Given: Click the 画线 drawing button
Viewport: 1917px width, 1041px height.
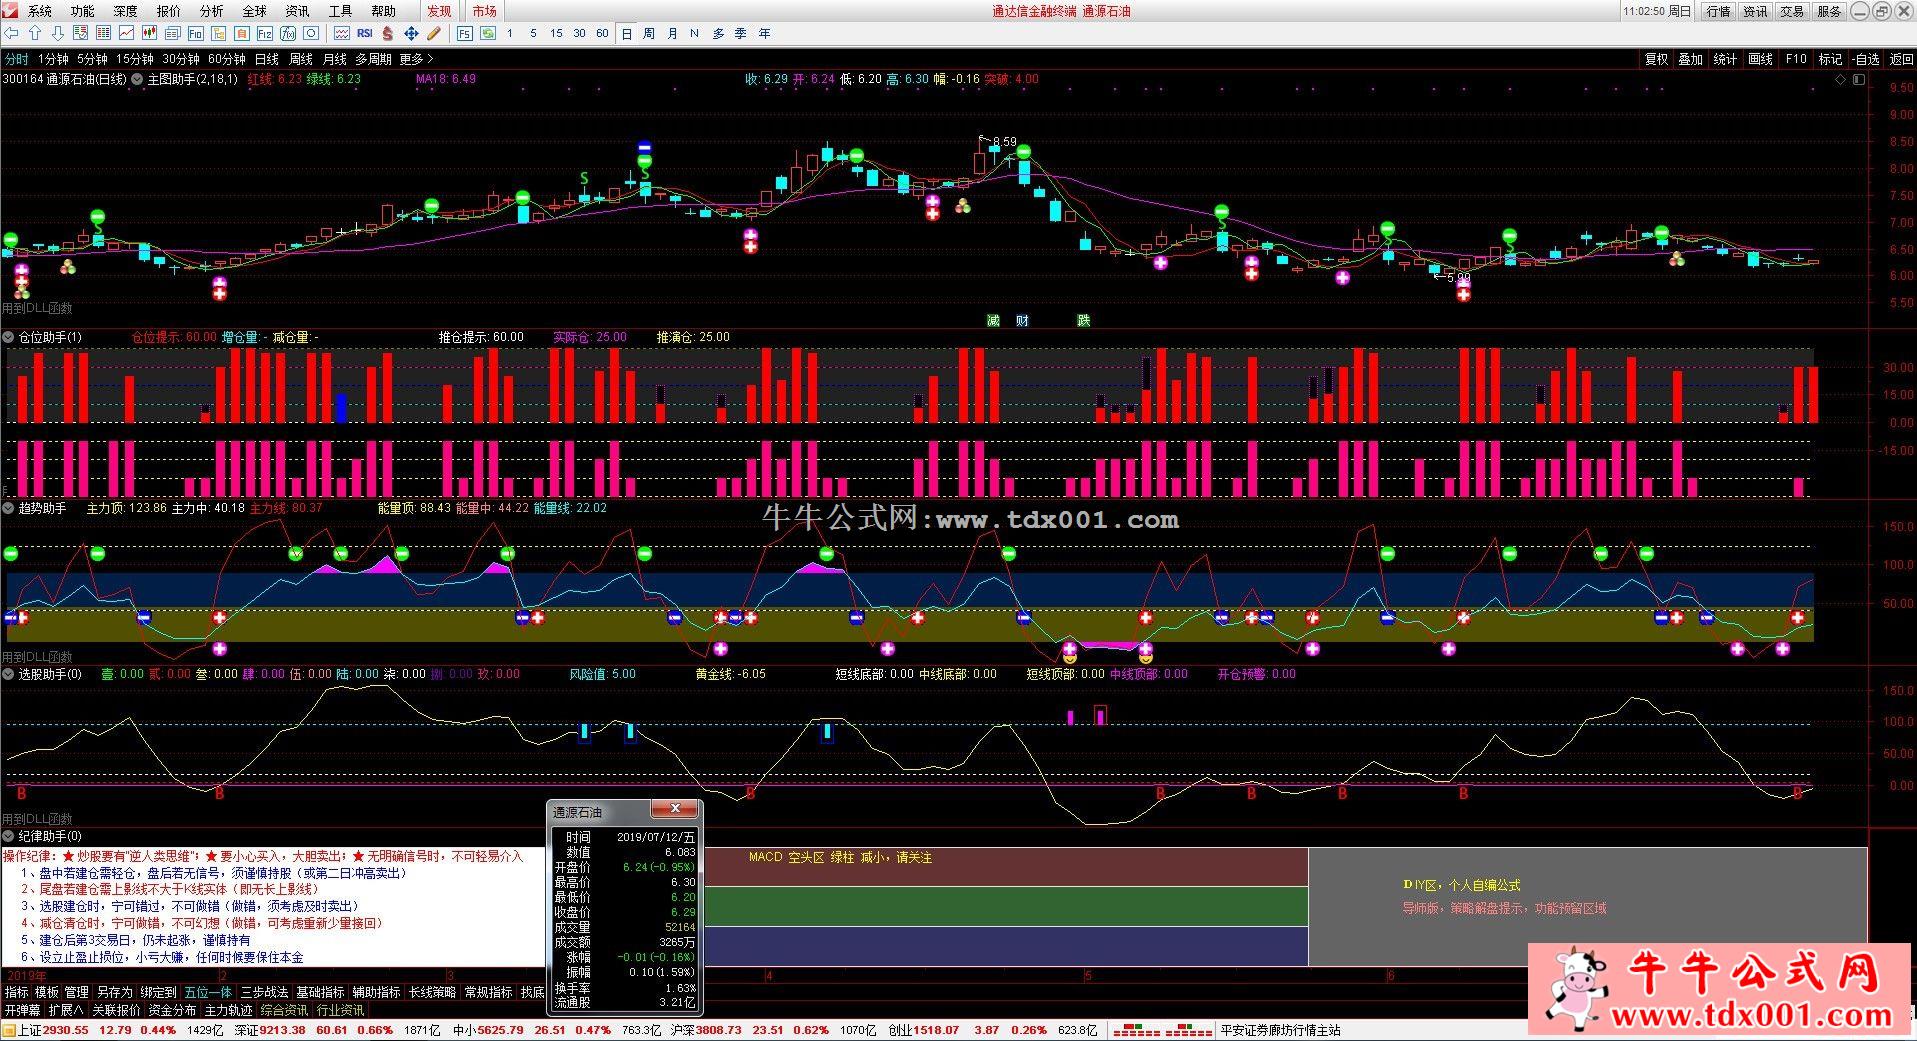Looking at the screenshot, I should (x=1760, y=59).
